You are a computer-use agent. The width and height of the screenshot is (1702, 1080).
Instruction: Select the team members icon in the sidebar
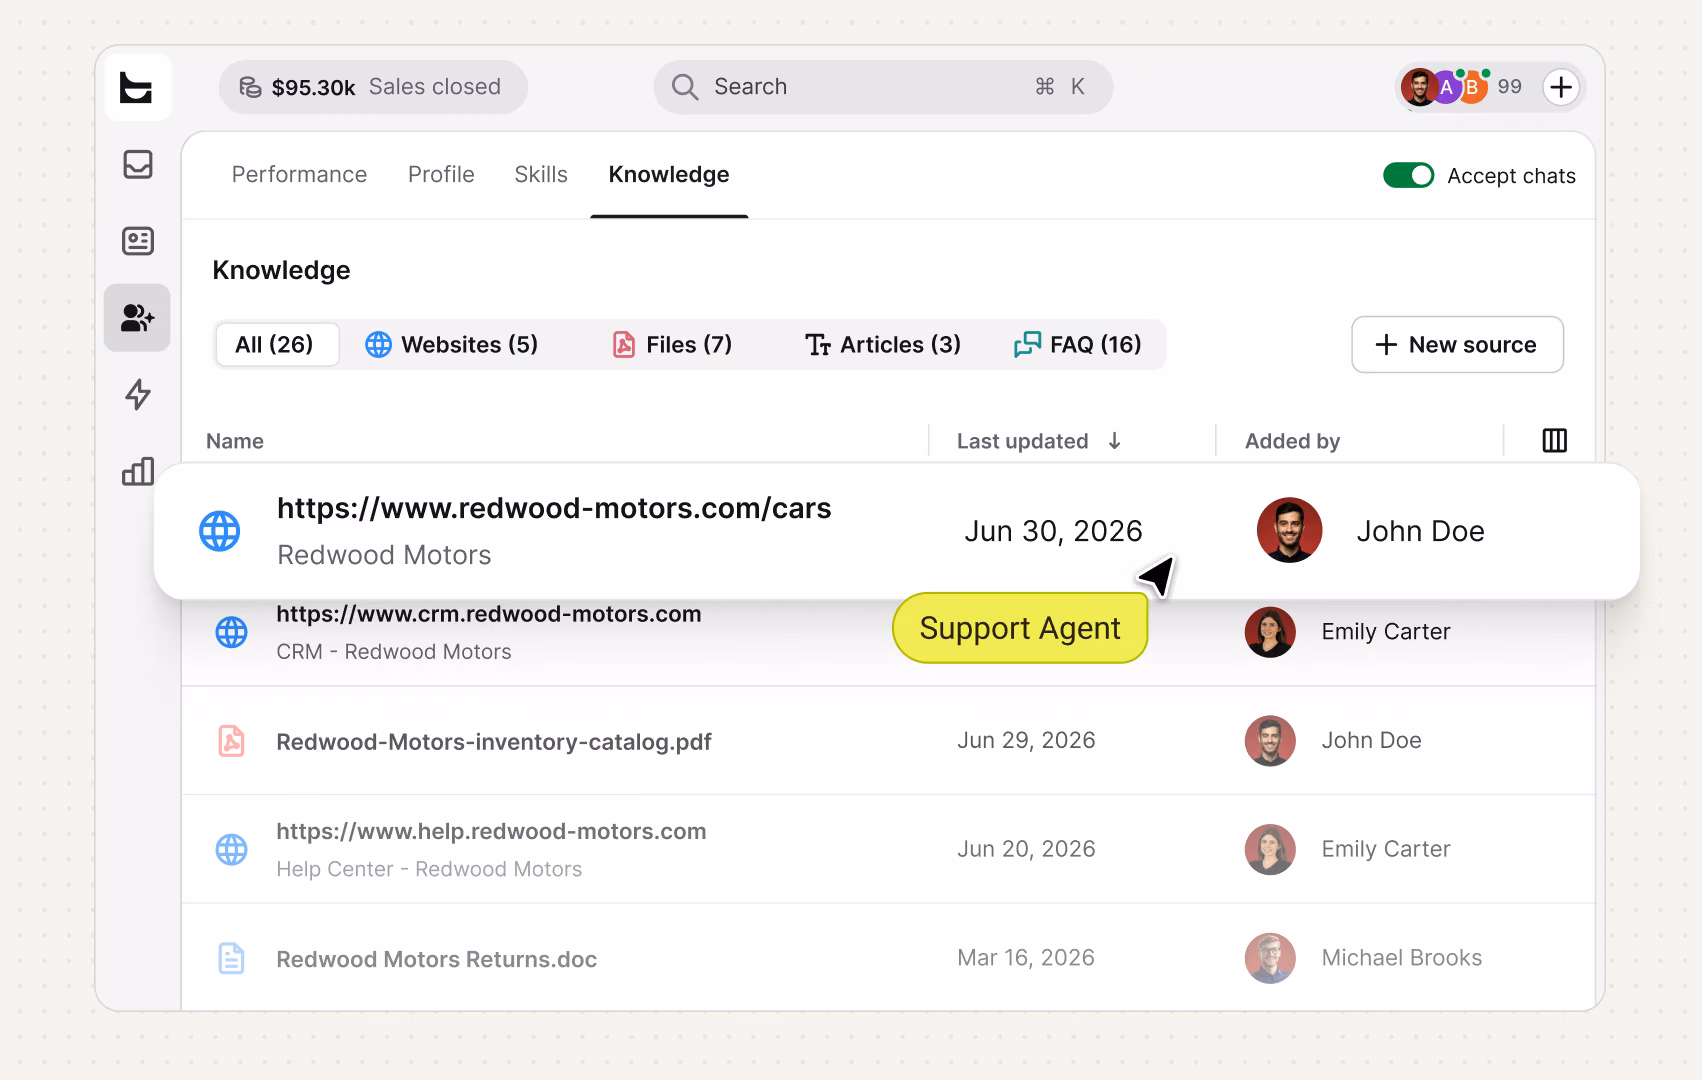click(137, 318)
